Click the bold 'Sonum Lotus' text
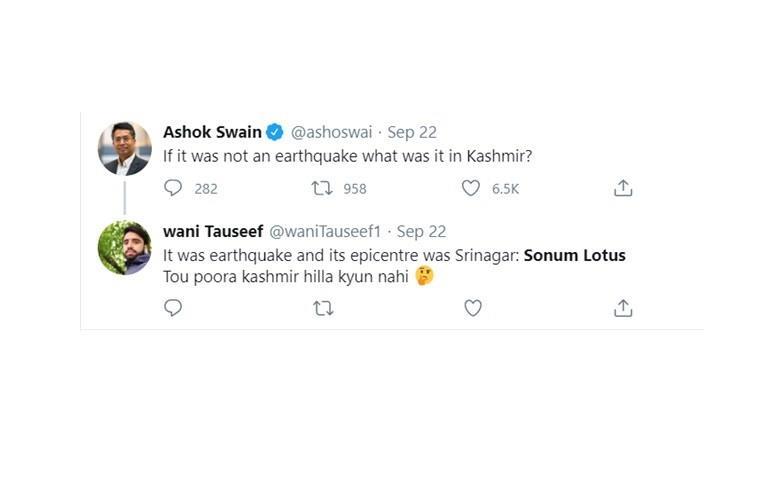768x480 pixels. tap(575, 255)
